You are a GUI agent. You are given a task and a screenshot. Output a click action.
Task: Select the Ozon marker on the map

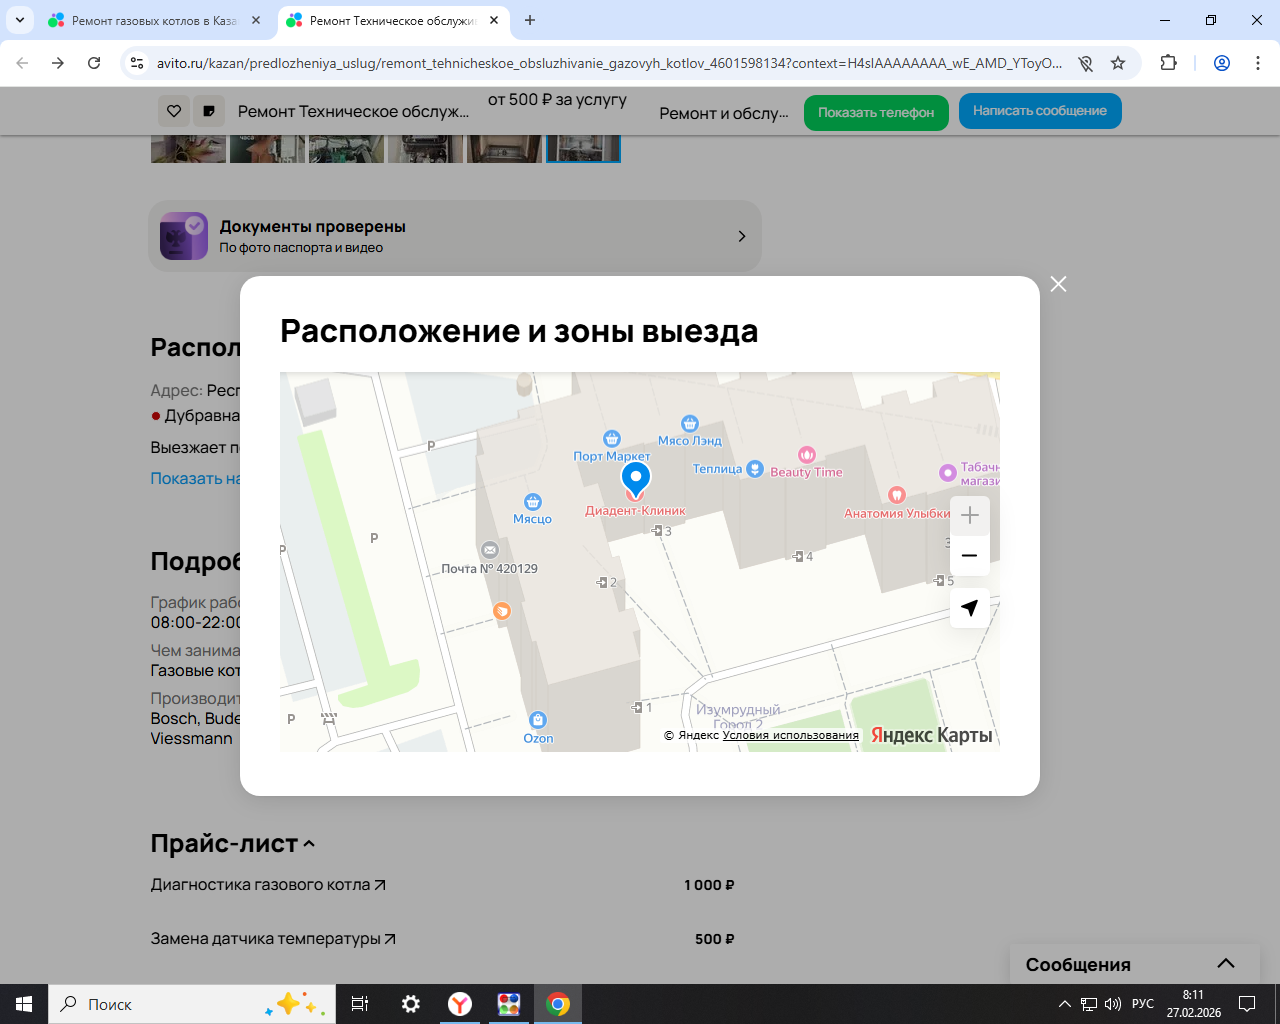coord(538,721)
